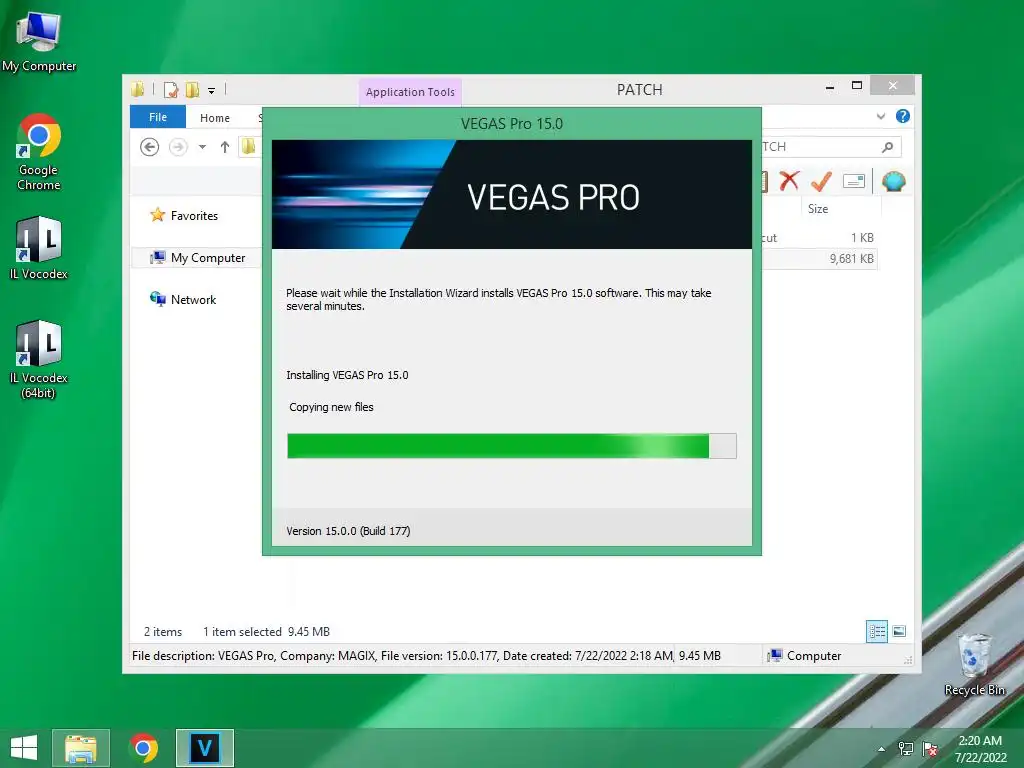Click 'Copying new files' status text

pyautogui.click(x=331, y=408)
